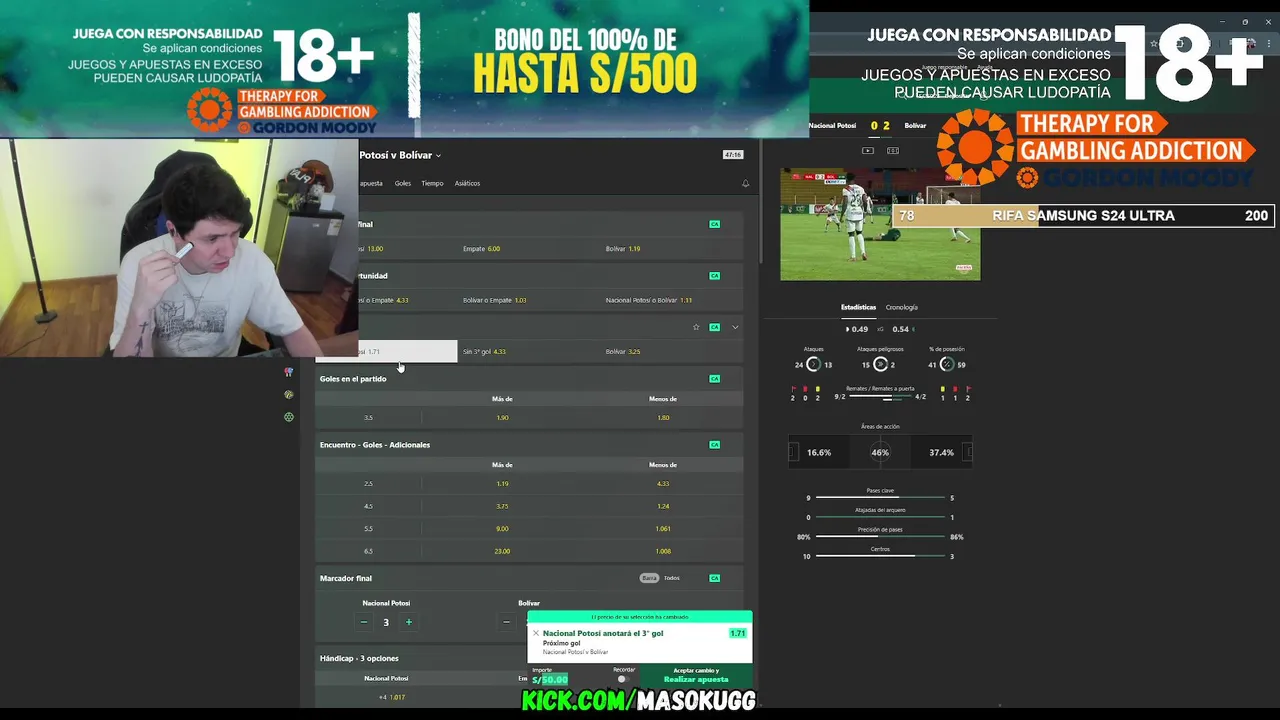Choose Más de 5.5 at 9.00
The image size is (1280, 720).
[x=502, y=529]
